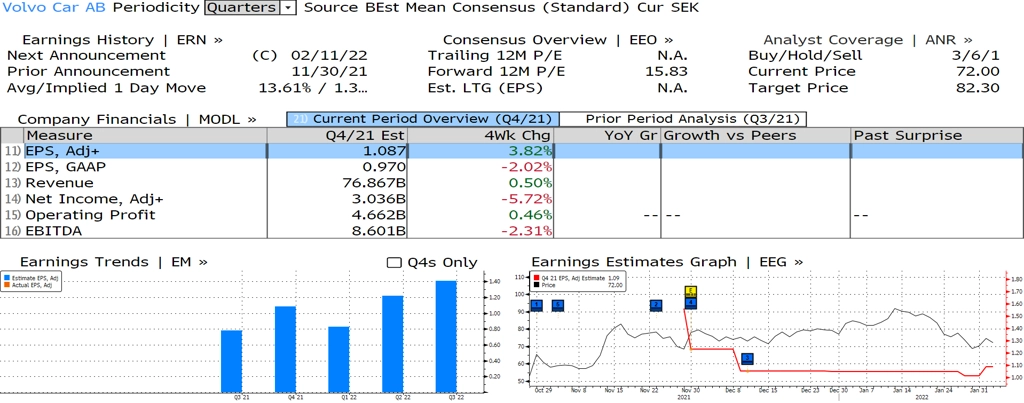Switch to Prior Period Analysis (Q3/21) tab

684,119
